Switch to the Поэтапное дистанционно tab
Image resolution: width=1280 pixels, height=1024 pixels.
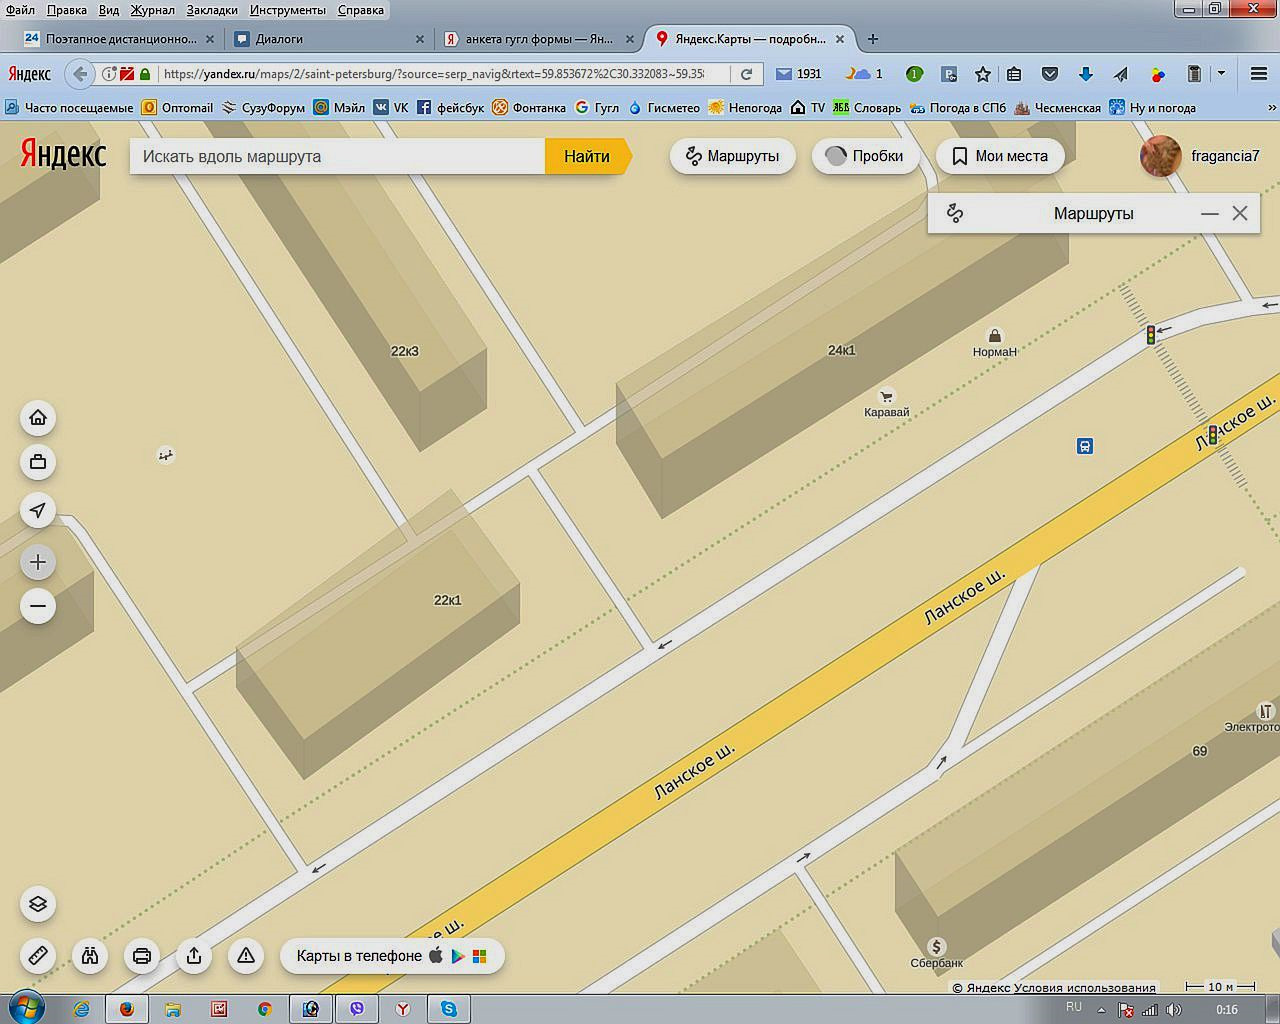118,39
